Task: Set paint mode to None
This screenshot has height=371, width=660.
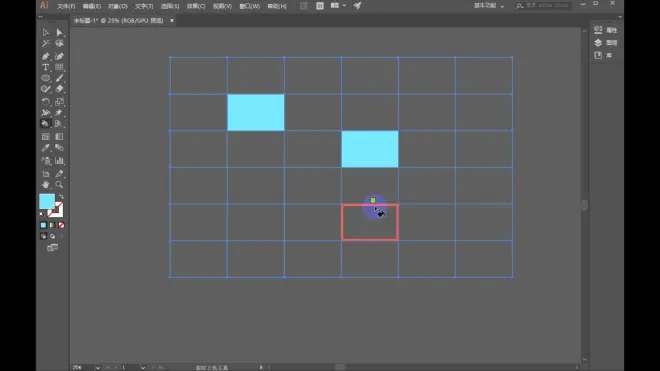Action: (x=61, y=225)
